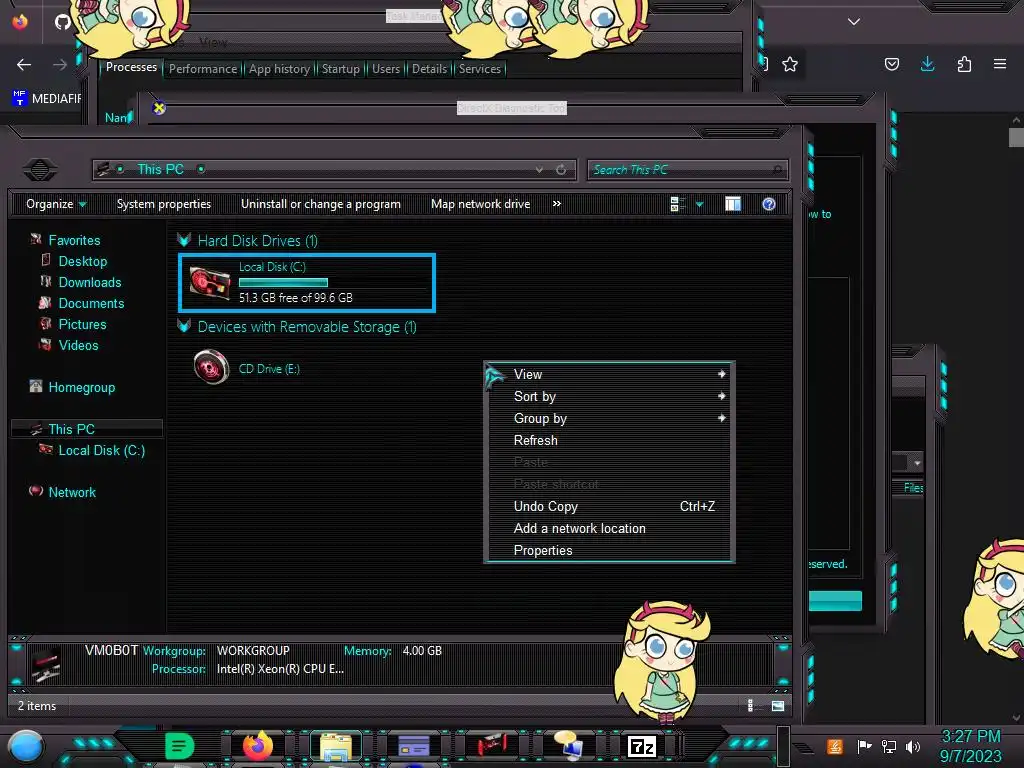Image resolution: width=1024 pixels, height=768 pixels.
Task: Select Downloads in Favorites
Action: (89, 283)
